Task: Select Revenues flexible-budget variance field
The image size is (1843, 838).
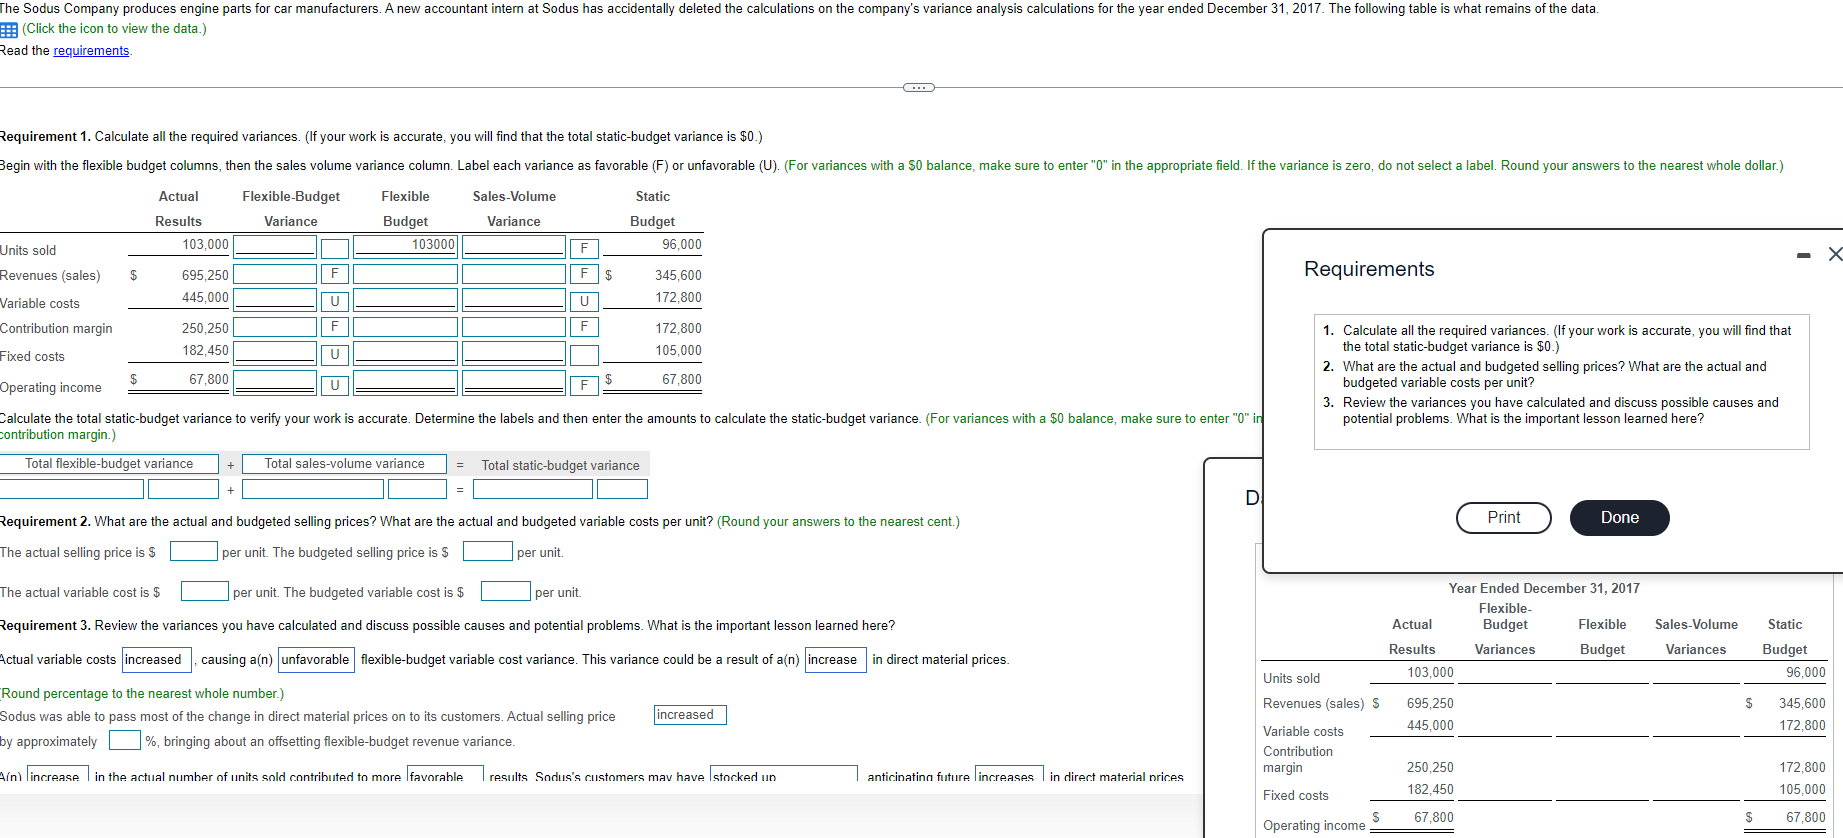Action: [x=275, y=274]
